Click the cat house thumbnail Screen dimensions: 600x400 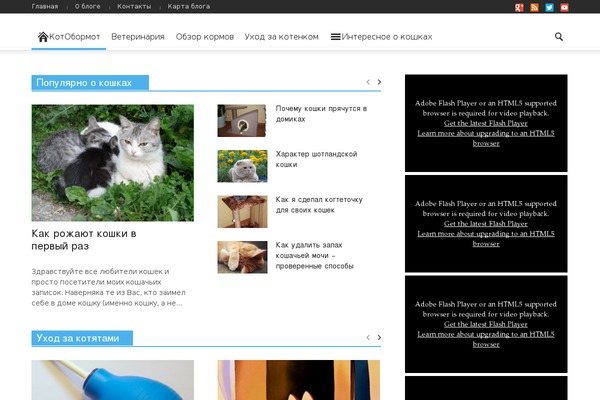tap(242, 121)
